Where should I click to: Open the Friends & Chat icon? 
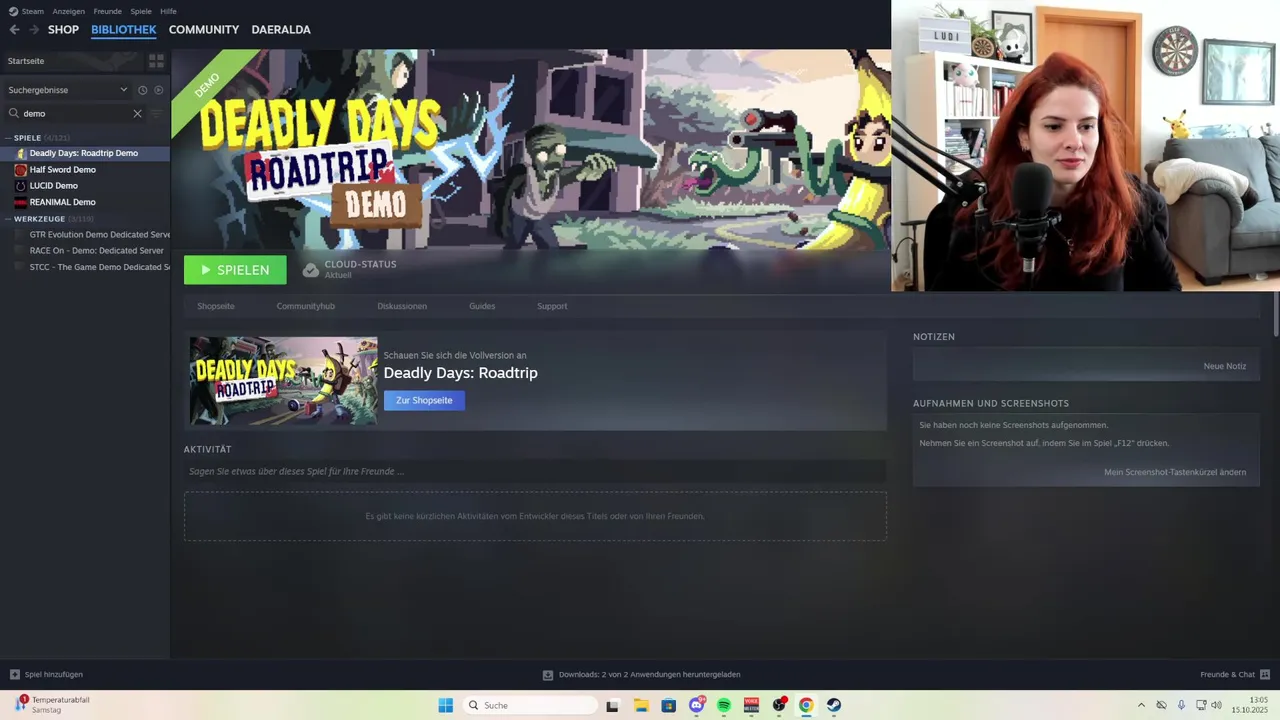(x=1265, y=675)
